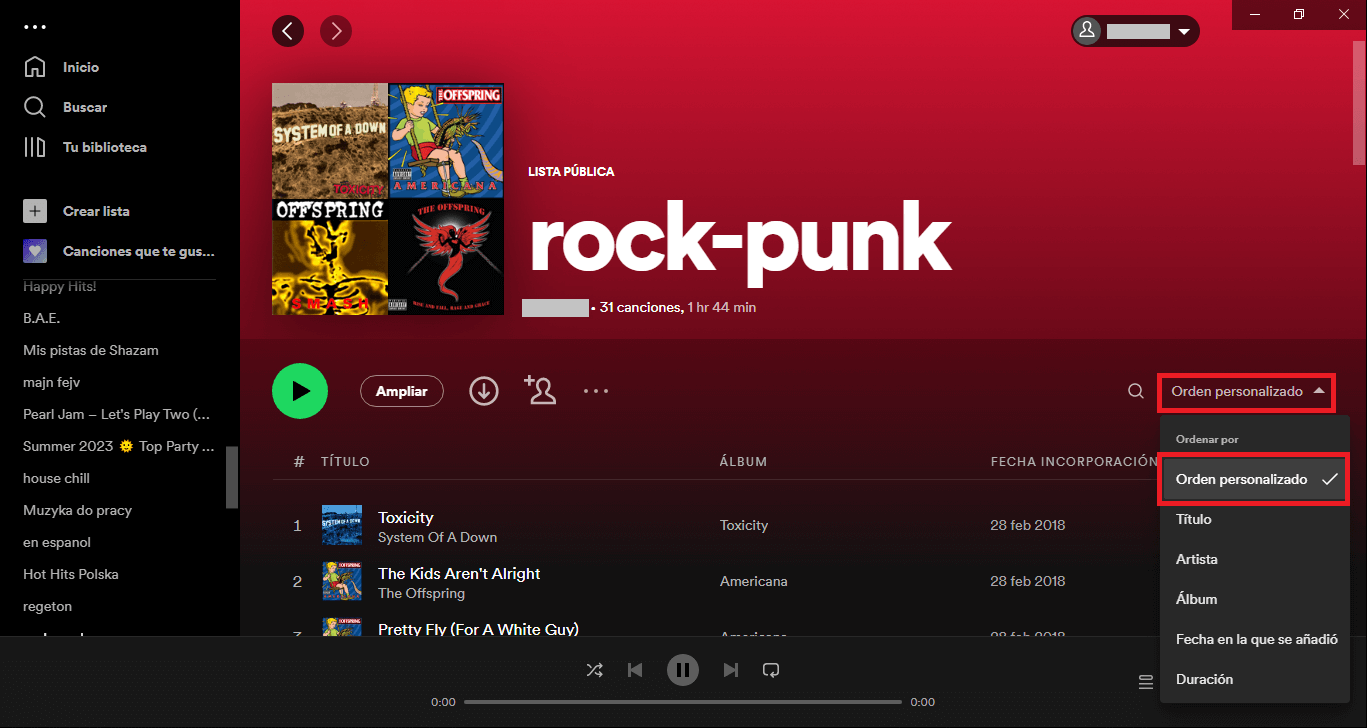Click The Kids Aren't Alright track thumbnail
The width and height of the screenshot is (1367, 728).
click(341, 581)
